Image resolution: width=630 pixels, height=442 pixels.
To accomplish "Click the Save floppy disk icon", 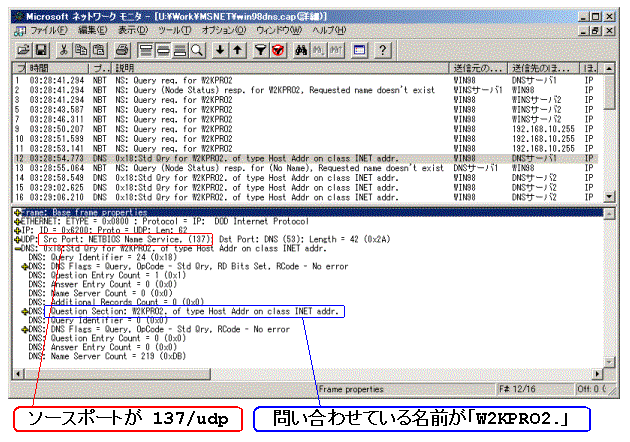I will (41, 50).
